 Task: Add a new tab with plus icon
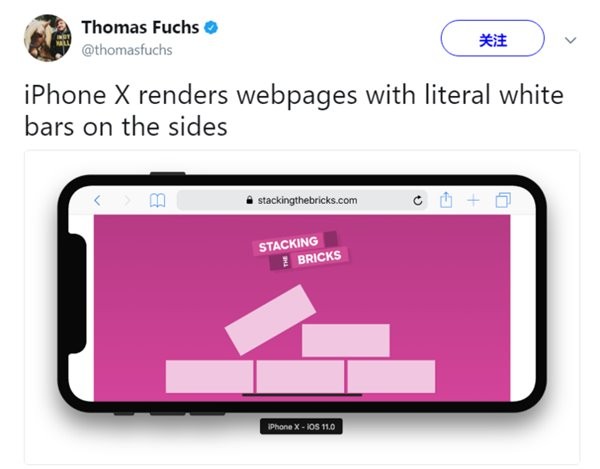(473, 200)
